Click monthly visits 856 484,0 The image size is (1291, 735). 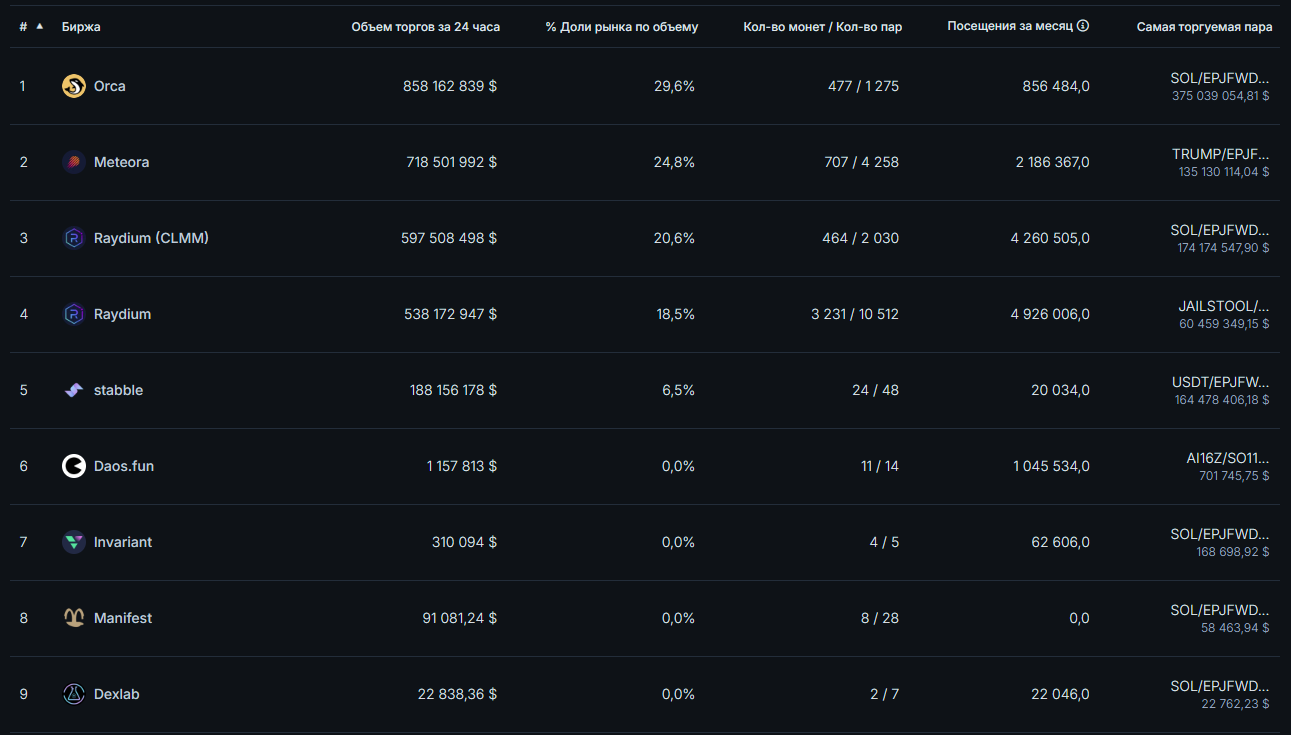(x=1056, y=86)
